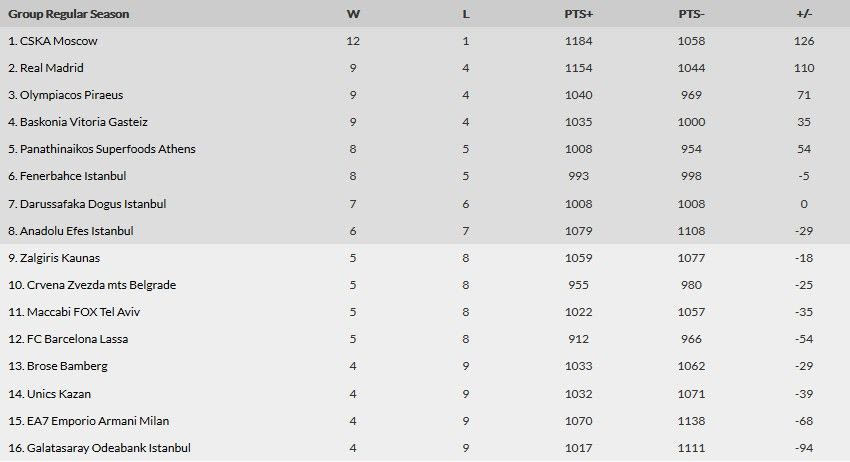Click the PTS+ column header
Image resolution: width=850 pixels, height=462 pixels.
pos(578,15)
